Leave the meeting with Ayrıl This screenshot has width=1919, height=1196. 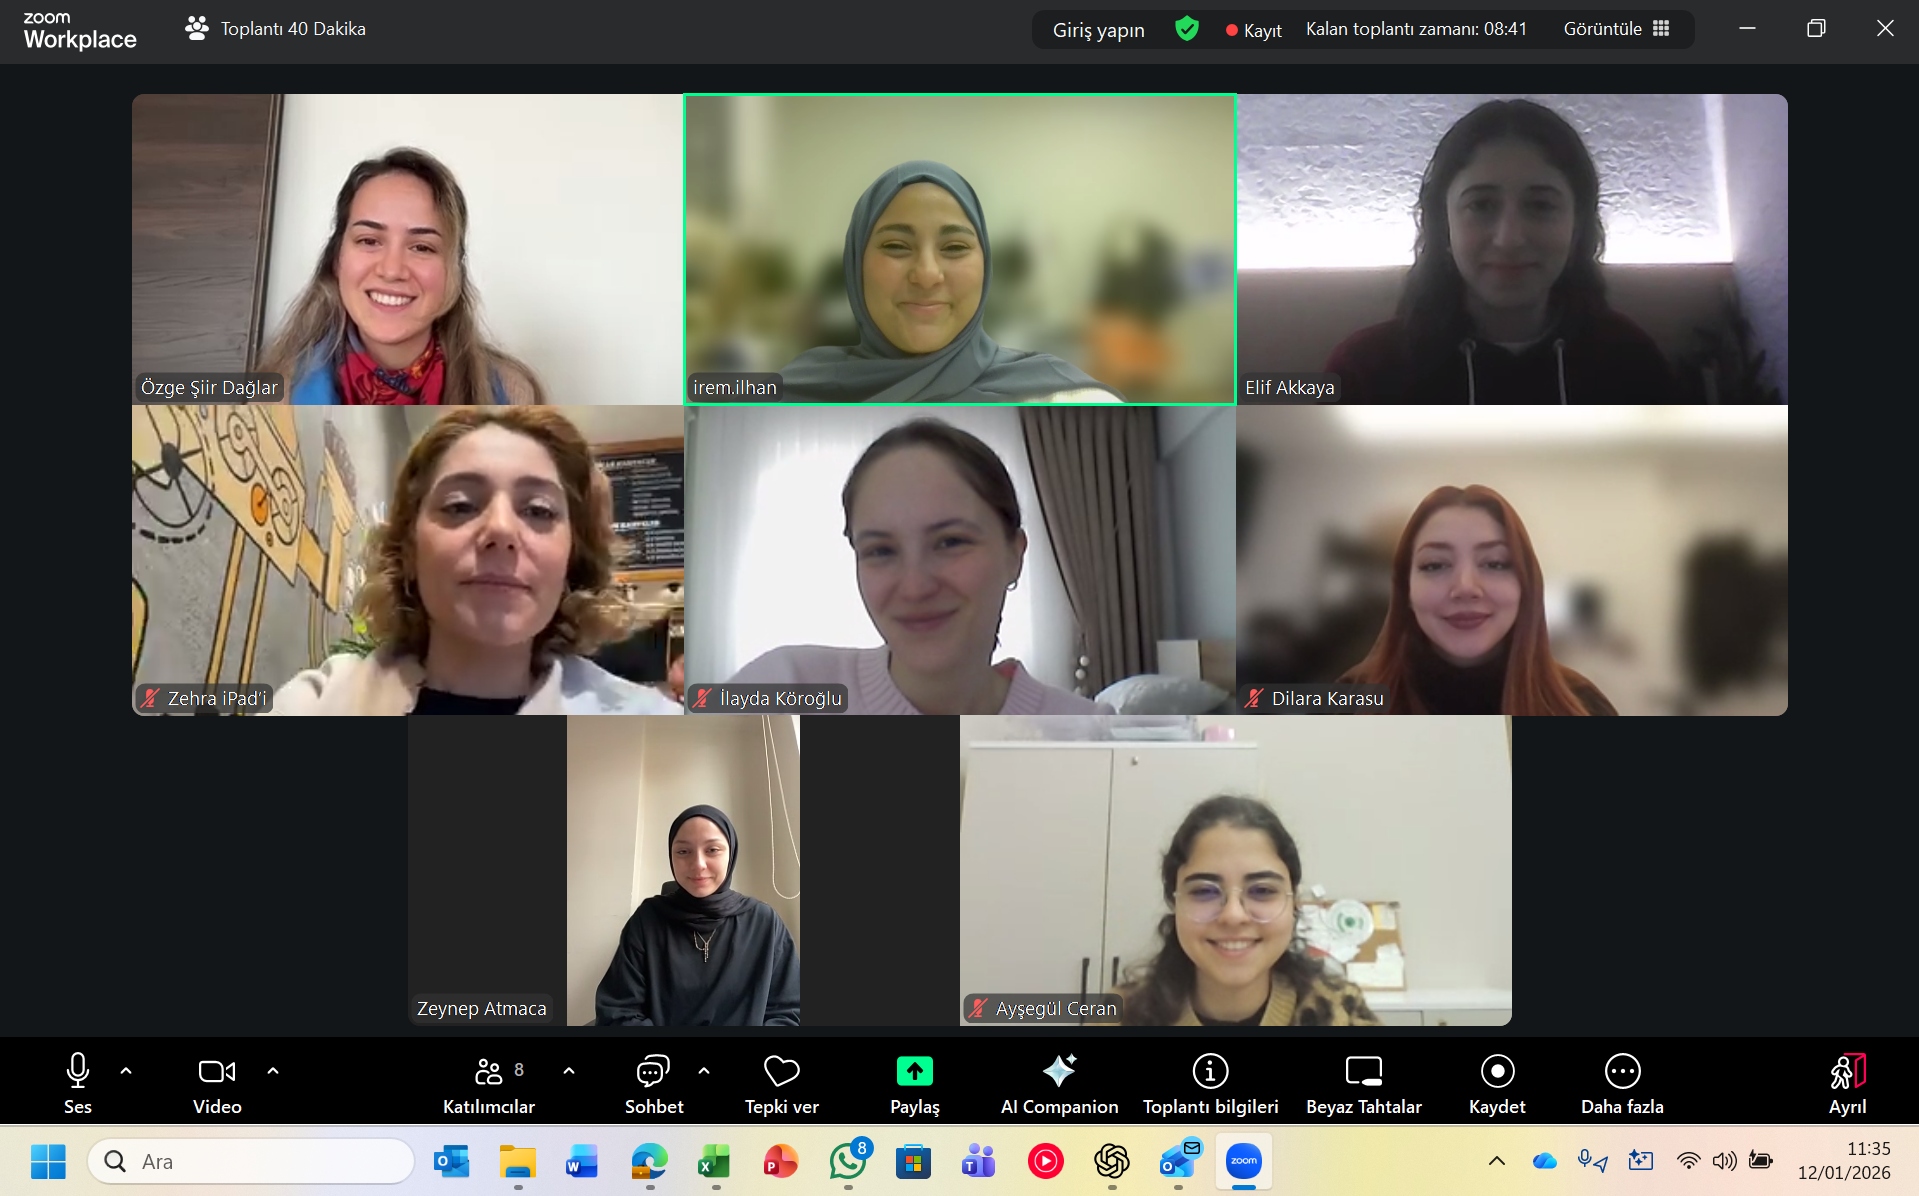(1846, 1083)
